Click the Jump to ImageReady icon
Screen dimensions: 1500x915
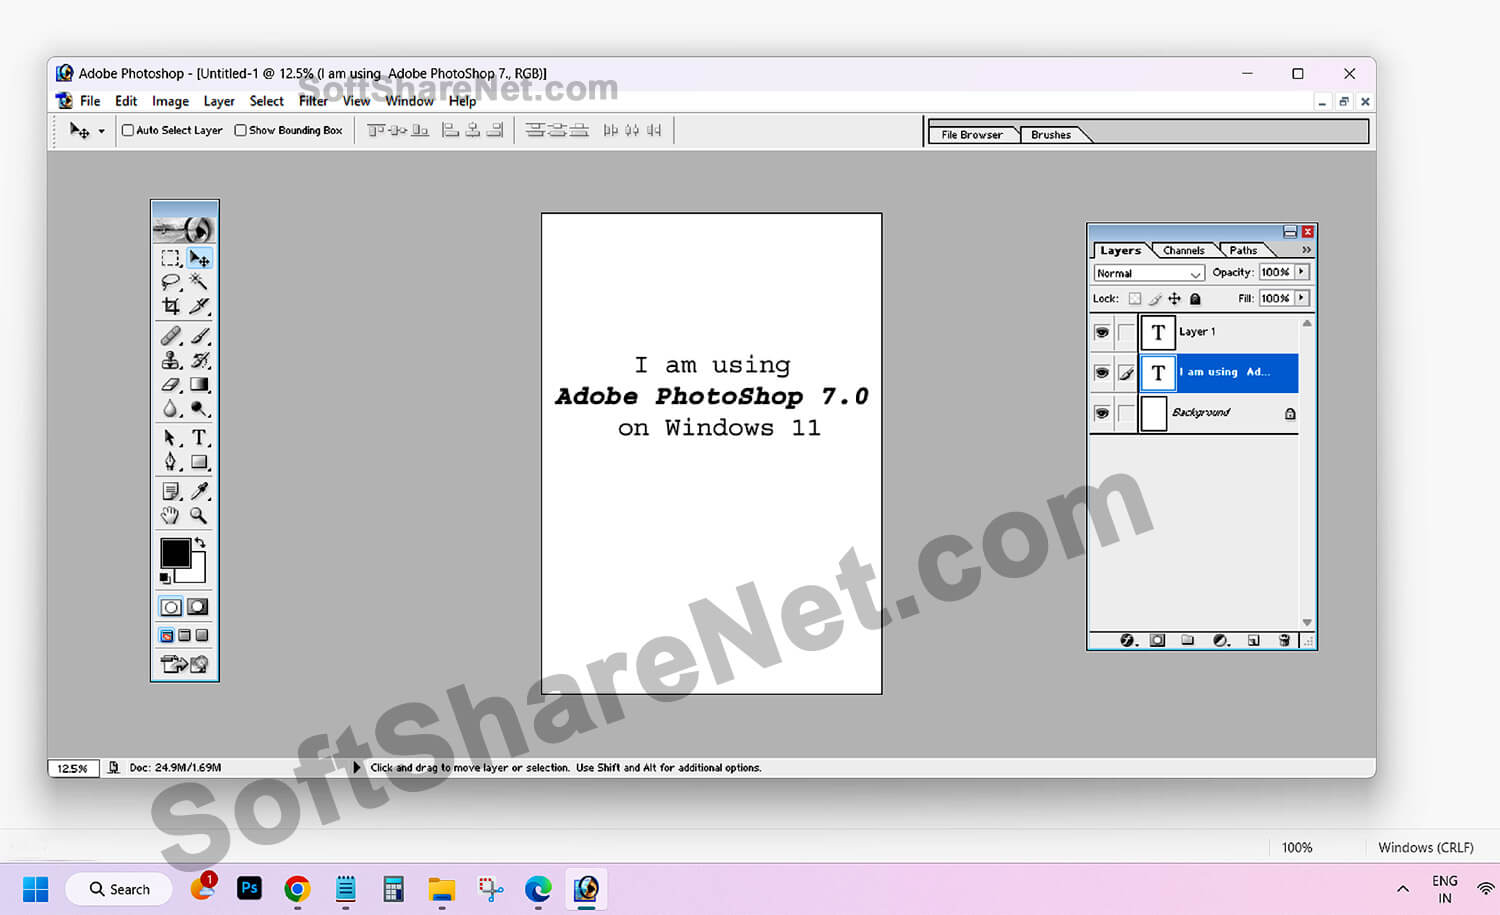click(x=185, y=664)
